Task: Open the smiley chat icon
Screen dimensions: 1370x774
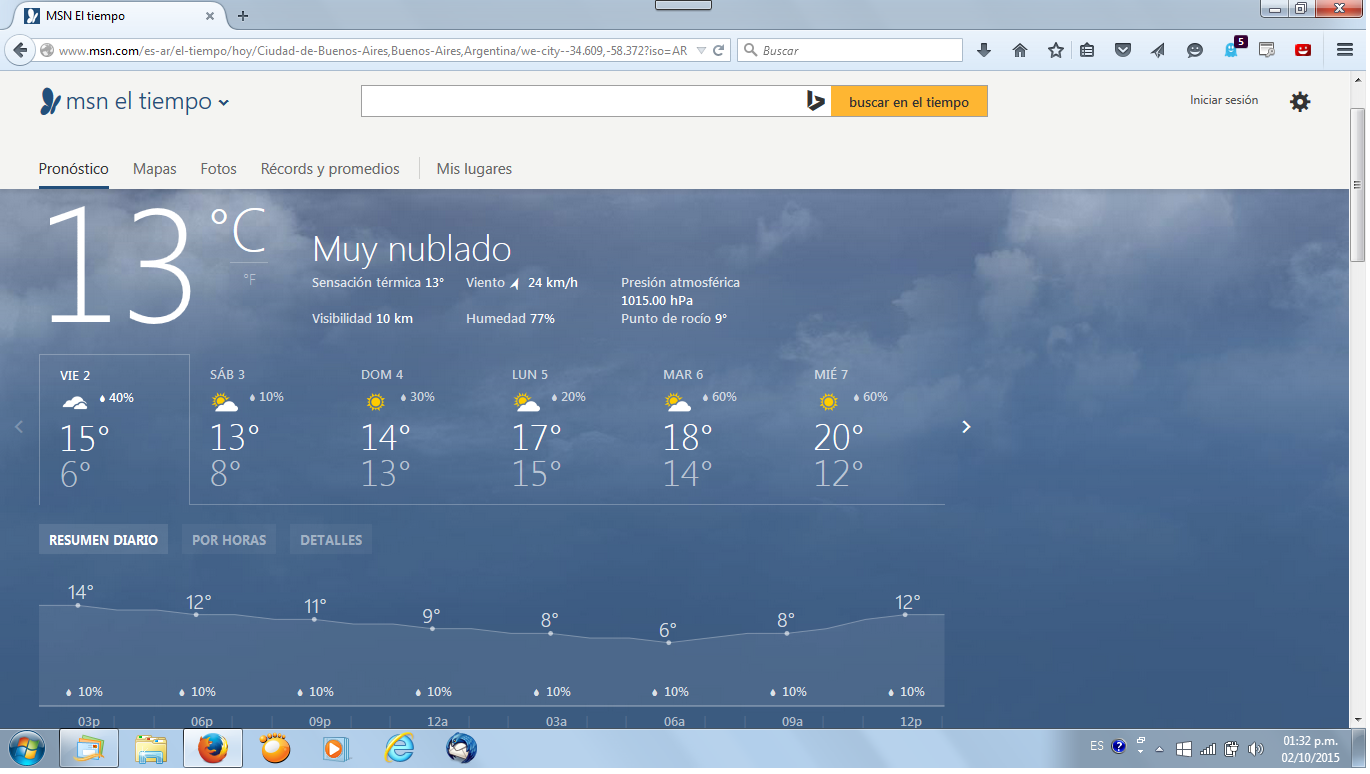Action: [1194, 50]
